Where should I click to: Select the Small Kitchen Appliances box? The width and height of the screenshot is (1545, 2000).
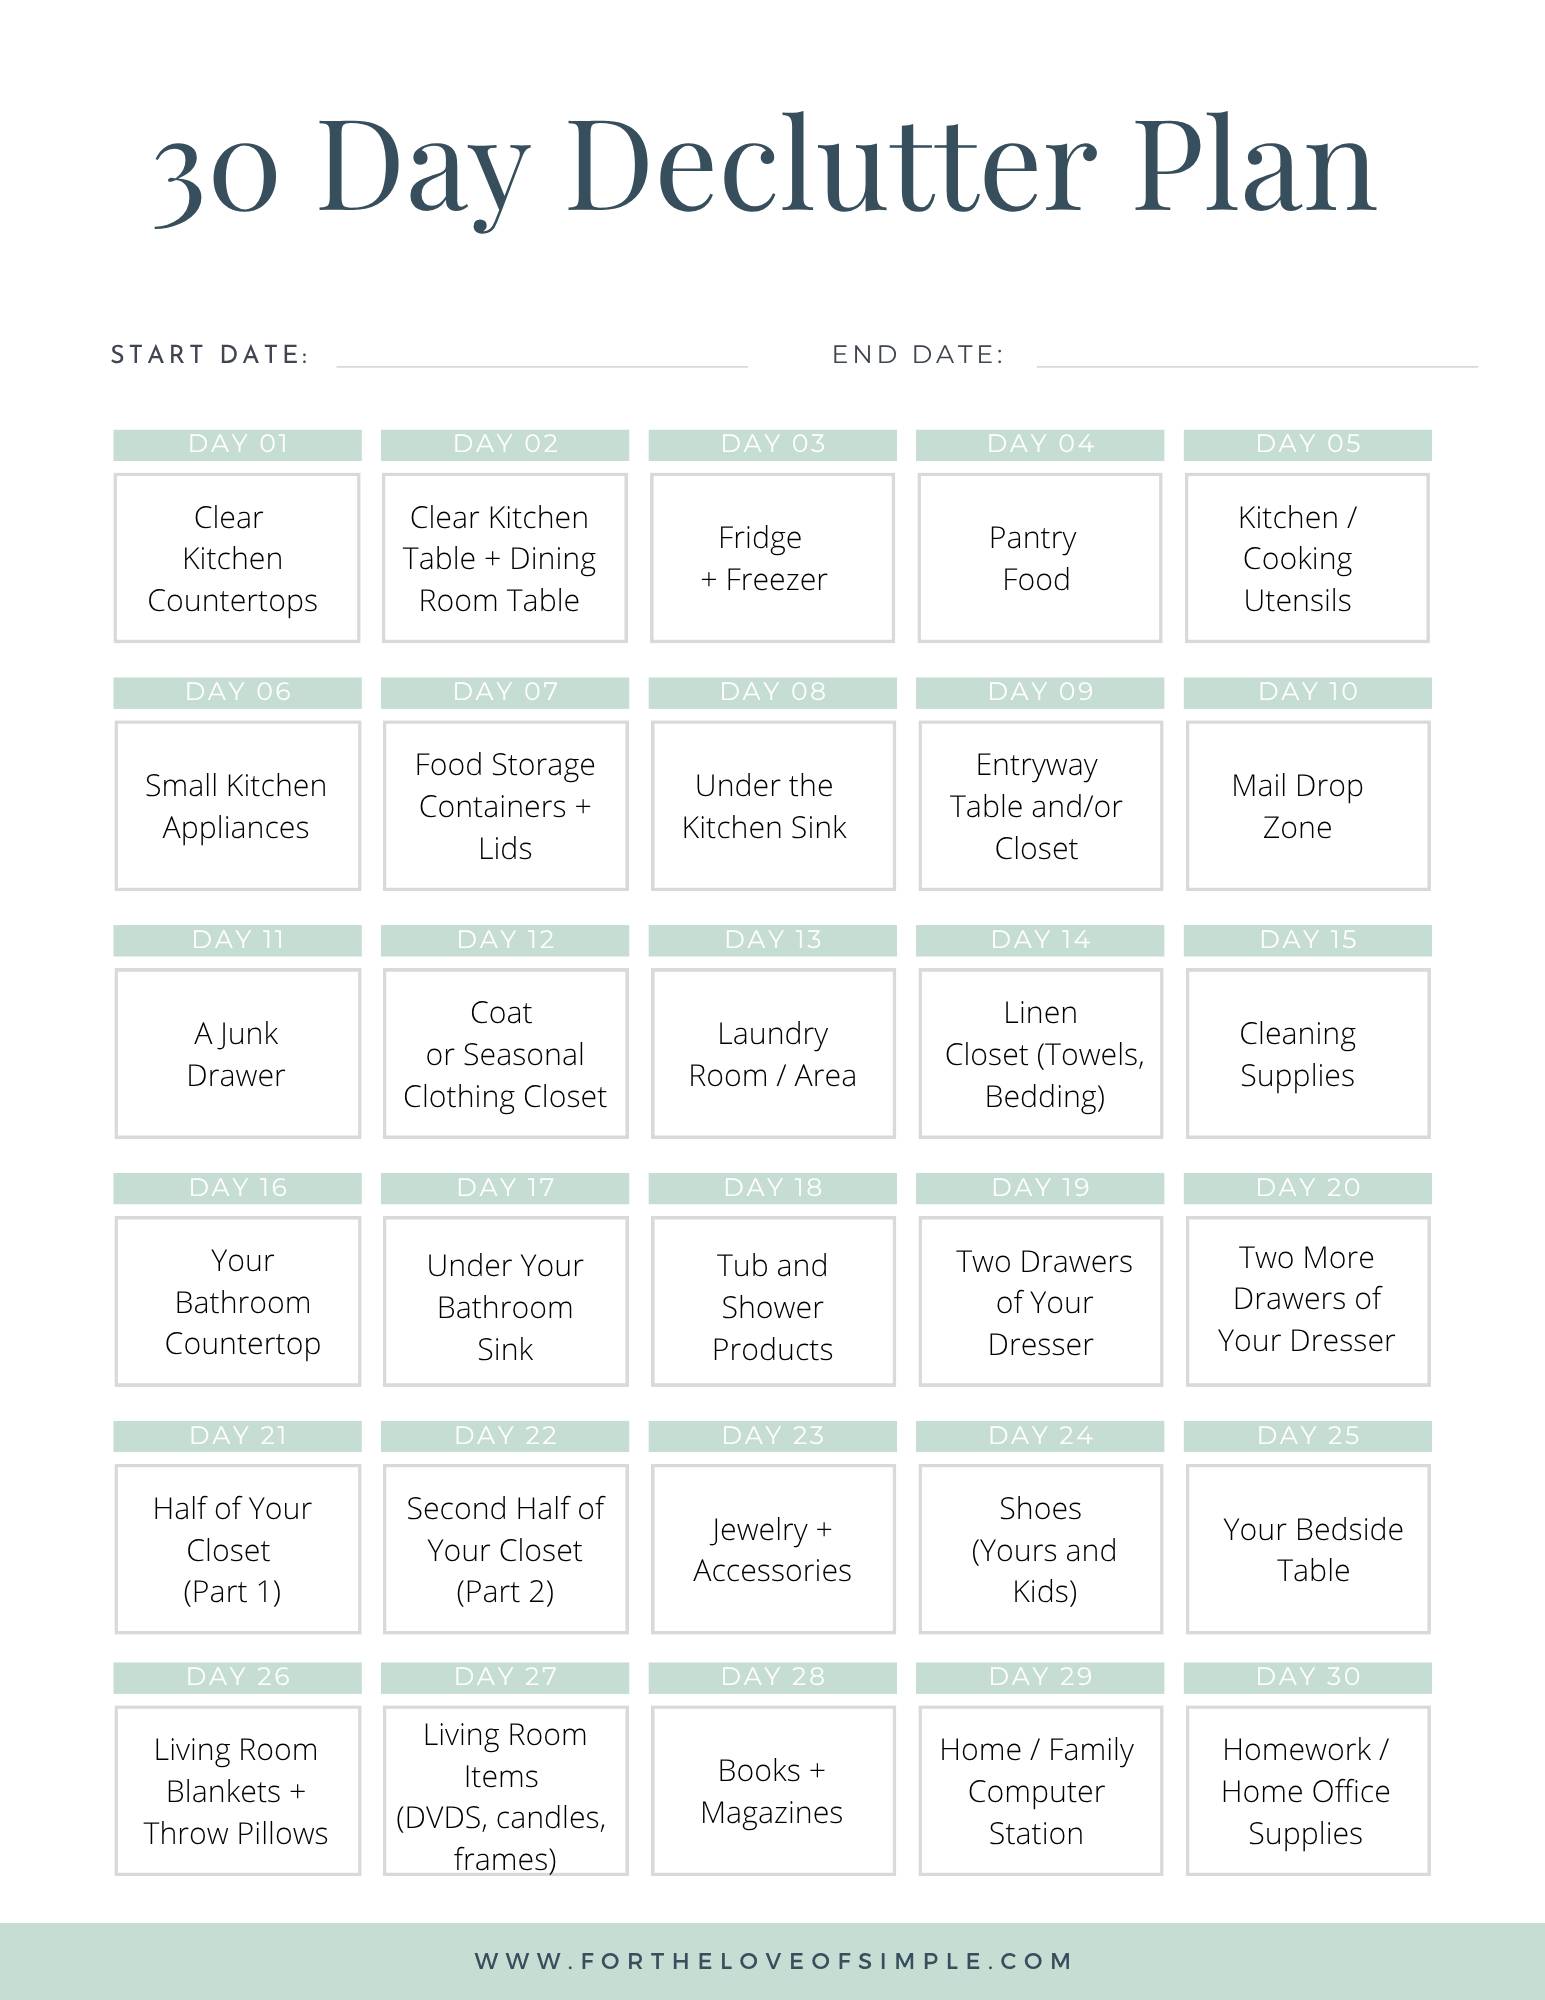pyautogui.click(x=237, y=806)
